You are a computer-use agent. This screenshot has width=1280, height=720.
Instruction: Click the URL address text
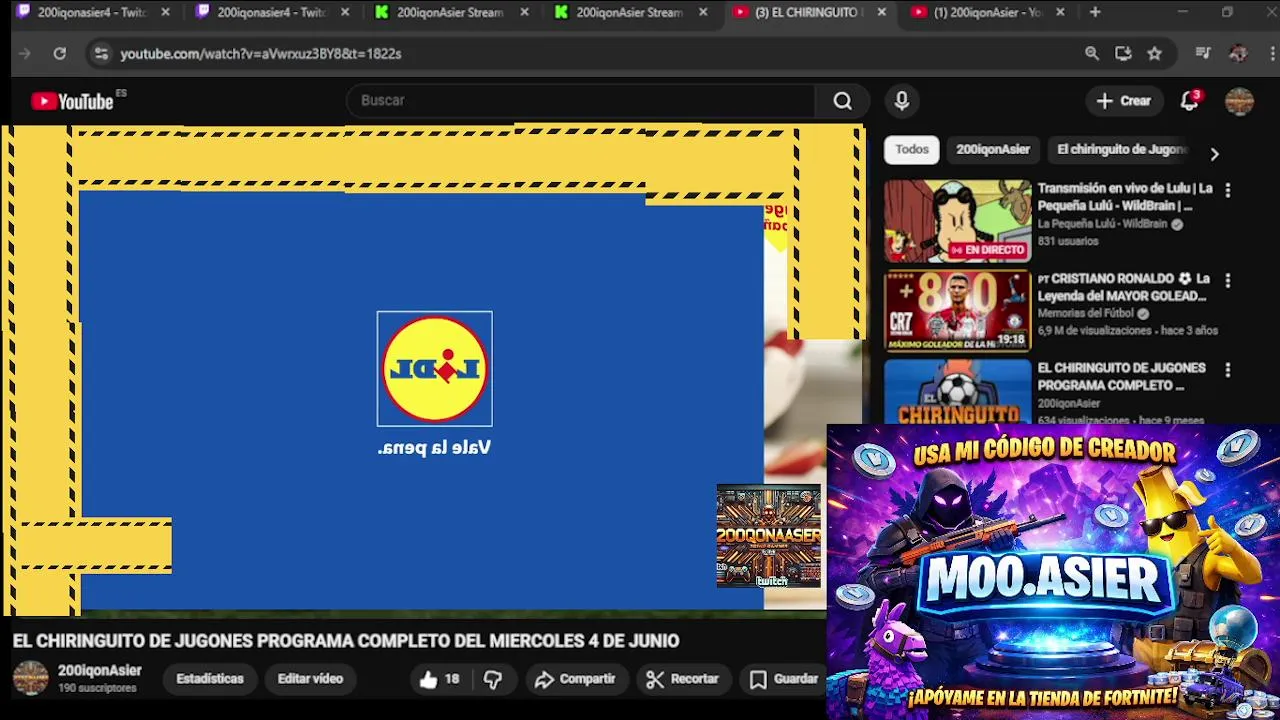point(261,54)
